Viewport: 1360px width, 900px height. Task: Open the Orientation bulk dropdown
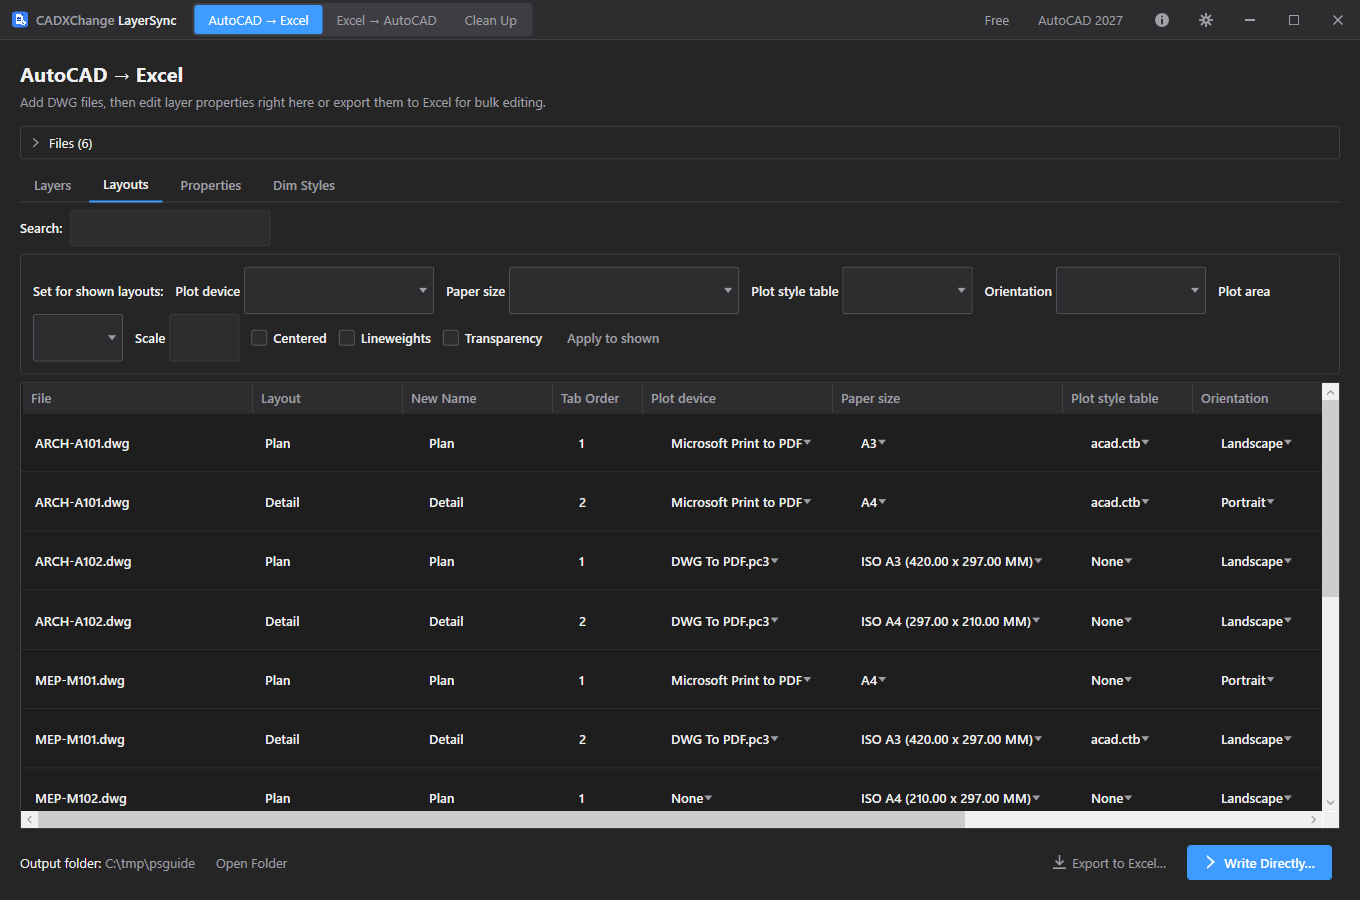pyautogui.click(x=1131, y=291)
